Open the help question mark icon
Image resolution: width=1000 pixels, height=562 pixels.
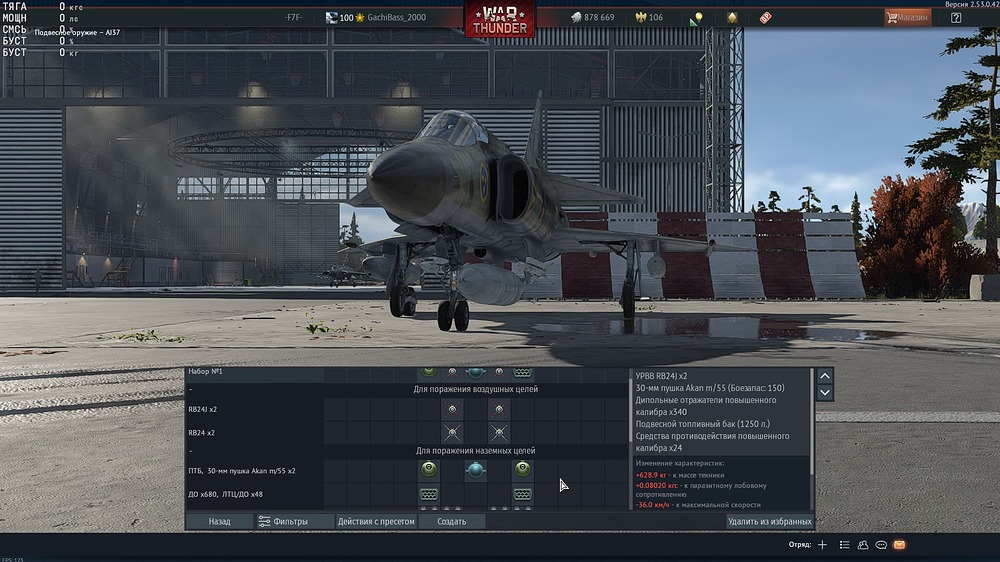tap(956, 18)
